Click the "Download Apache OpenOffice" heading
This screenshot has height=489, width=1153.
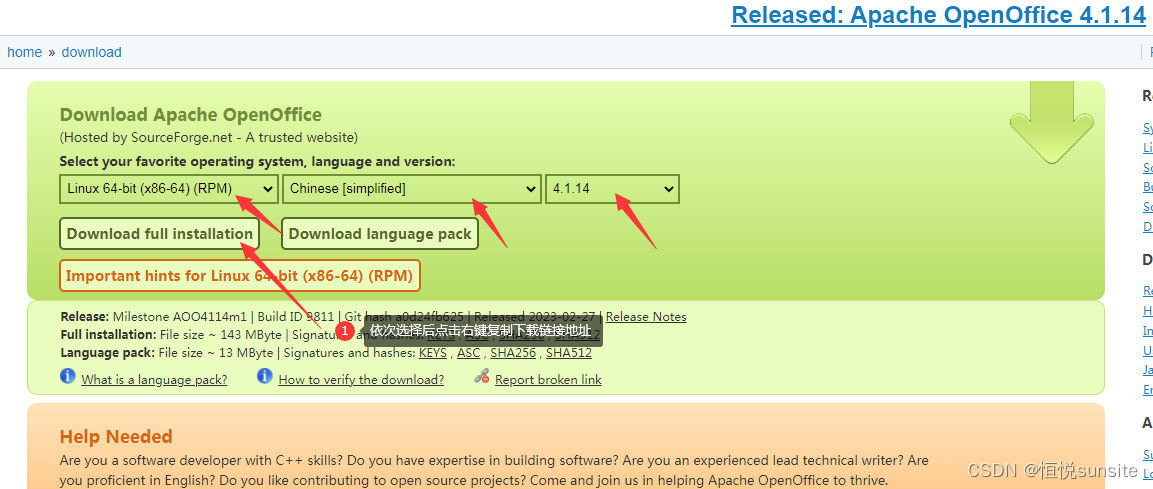point(190,115)
